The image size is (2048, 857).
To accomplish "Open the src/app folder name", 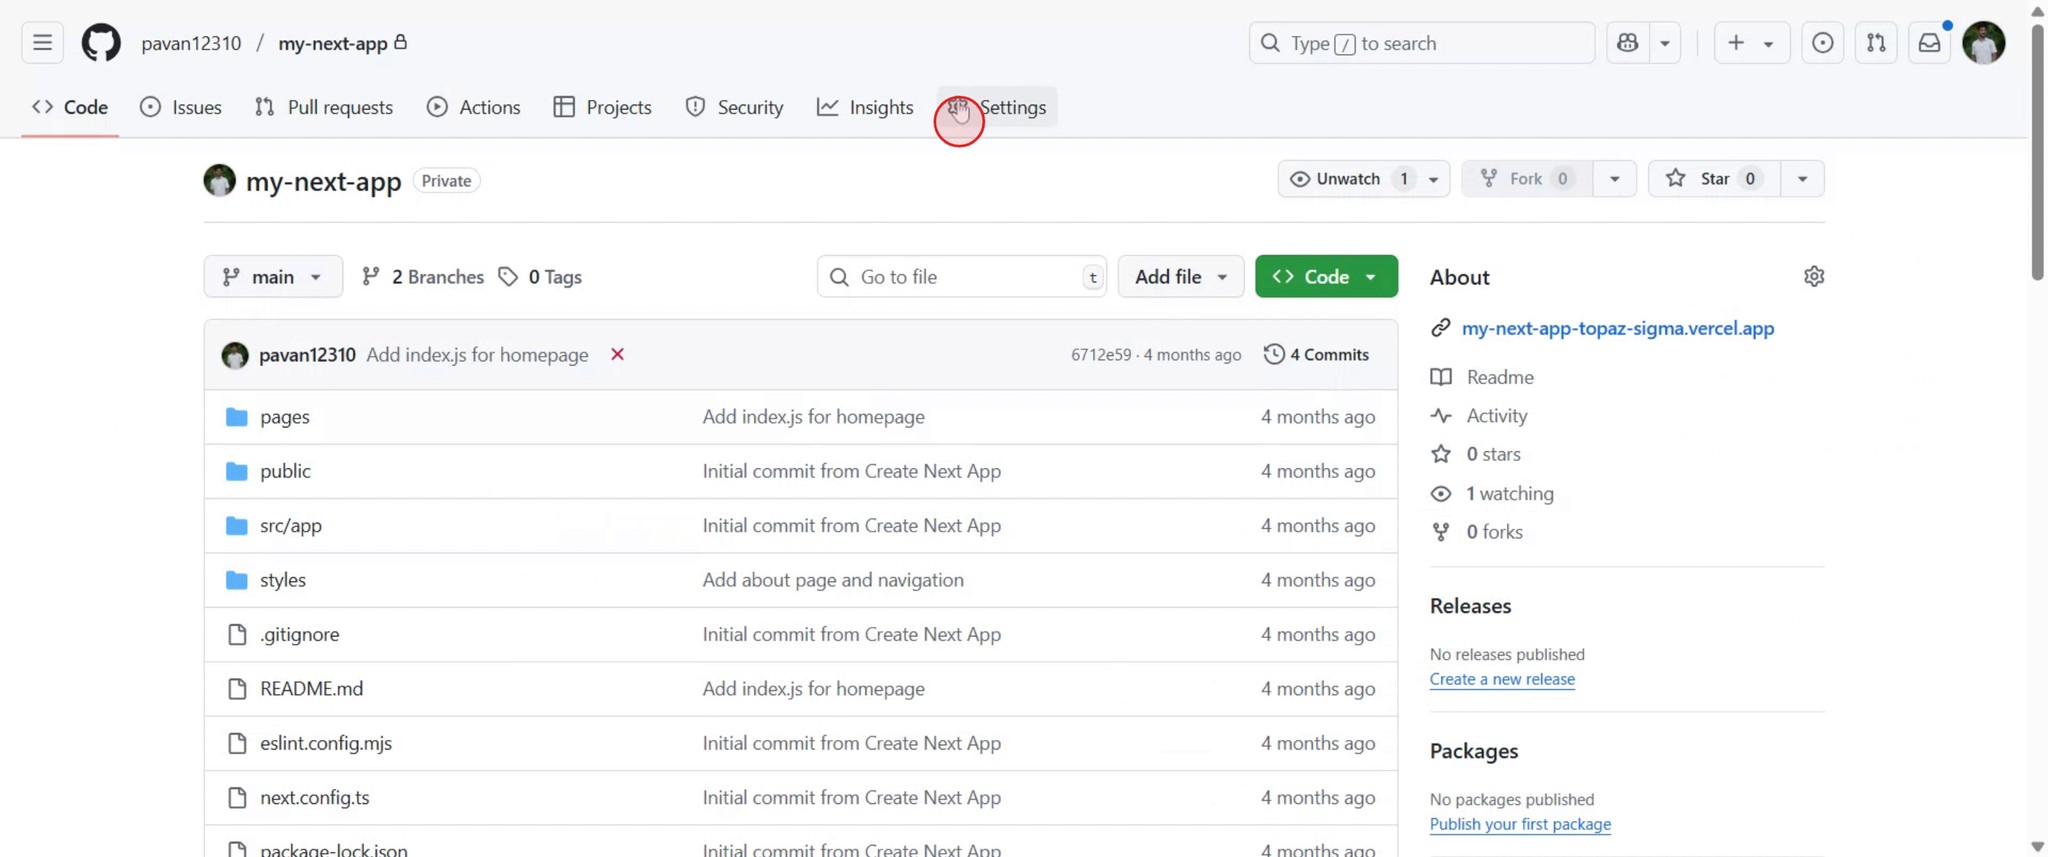I will pyautogui.click(x=291, y=525).
